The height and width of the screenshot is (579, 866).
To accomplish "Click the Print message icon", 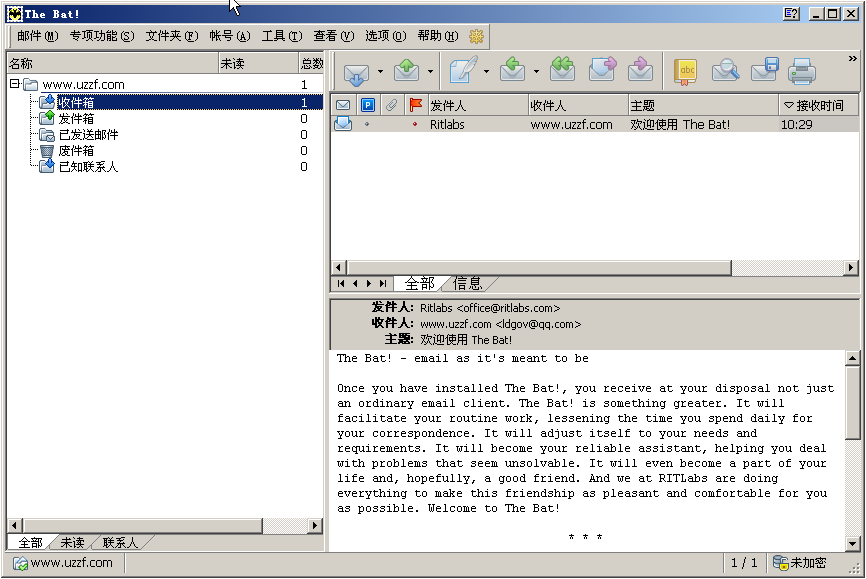I will point(802,71).
